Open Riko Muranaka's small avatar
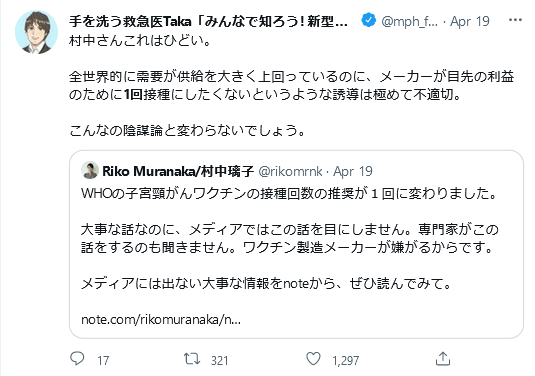The height and width of the screenshot is (376, 535). [90, 170]
